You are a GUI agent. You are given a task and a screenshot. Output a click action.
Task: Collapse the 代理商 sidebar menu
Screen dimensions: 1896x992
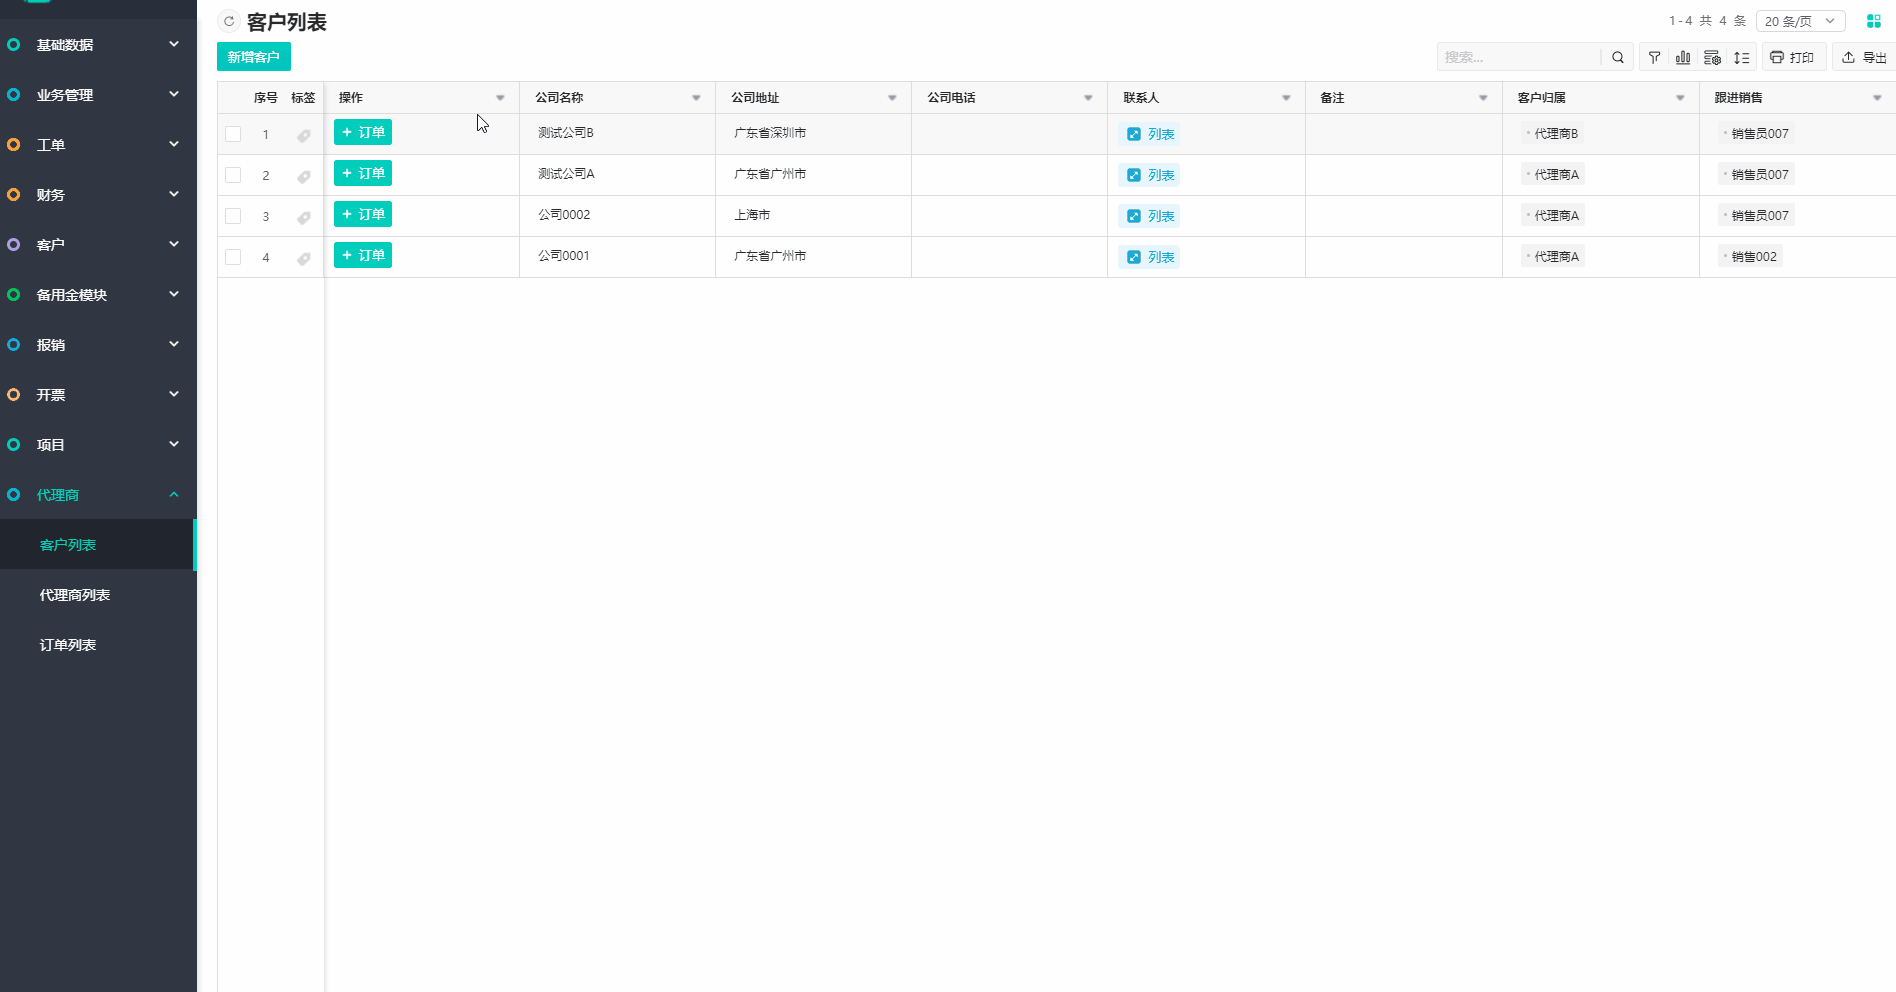[x=98, y=495]
